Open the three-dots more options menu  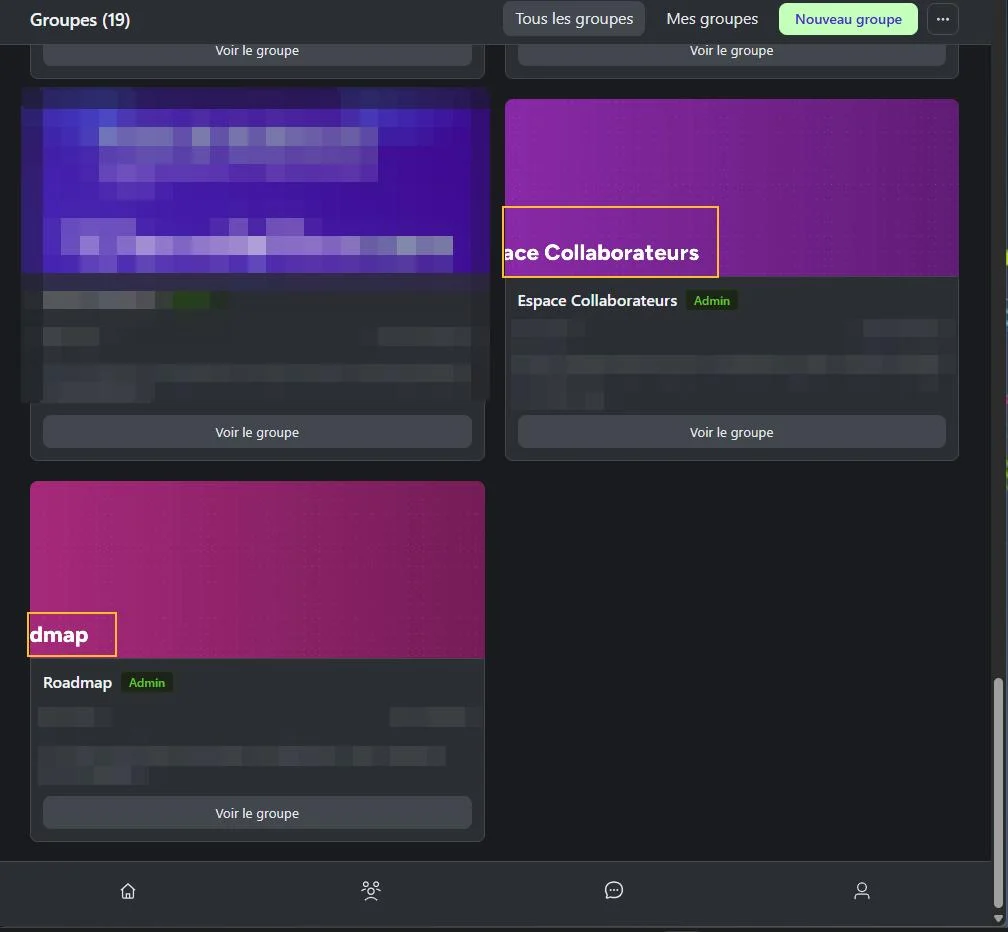pyautogui.click(x=943, y=19)
